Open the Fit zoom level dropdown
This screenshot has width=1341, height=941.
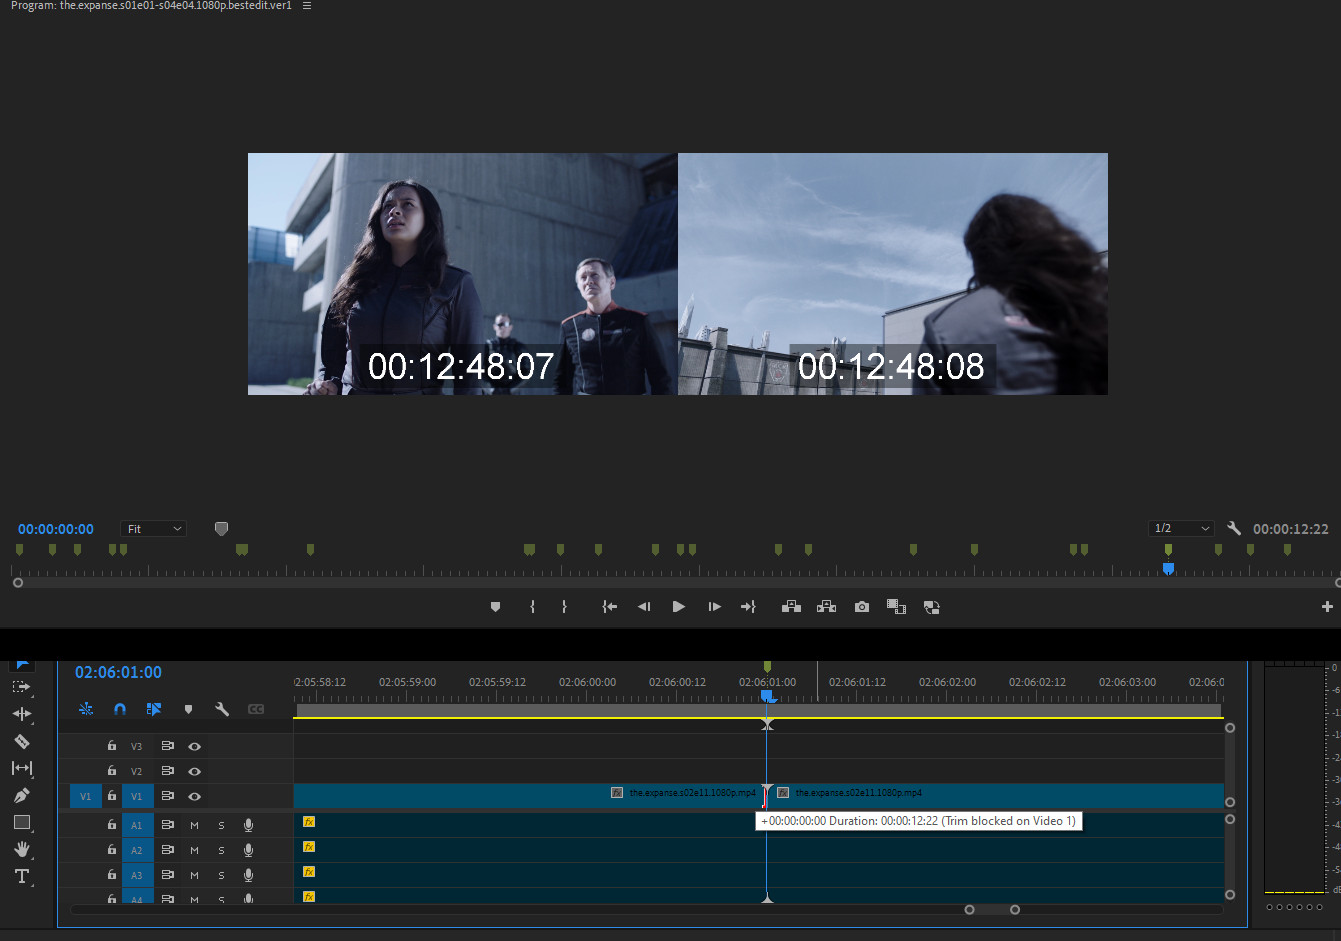pyautogui.click(x=153, y=529)
